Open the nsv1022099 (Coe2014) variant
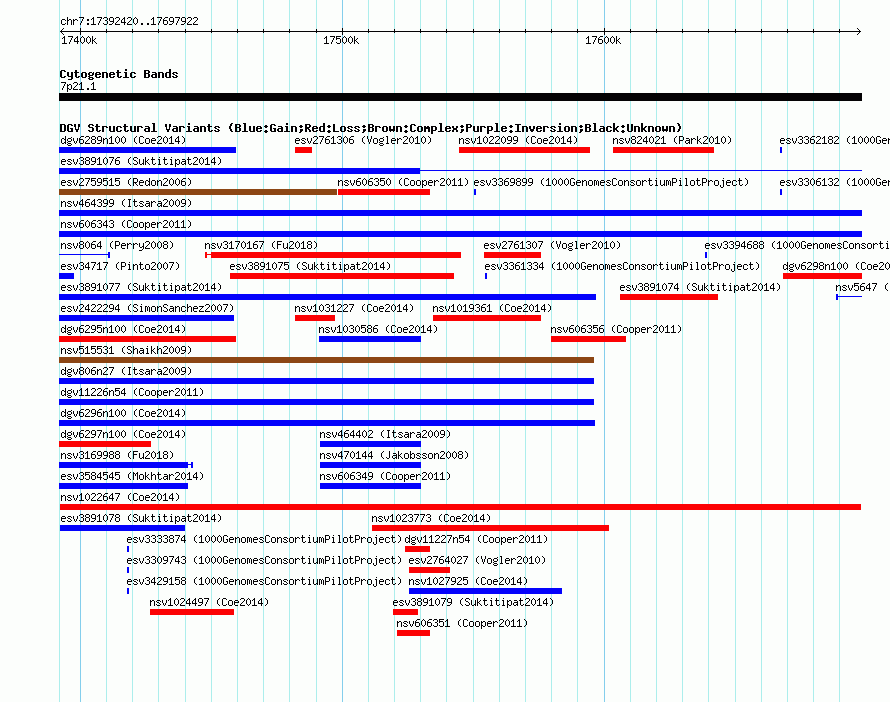Viewport: 890px width, 702px height. [x=518, y=140]
